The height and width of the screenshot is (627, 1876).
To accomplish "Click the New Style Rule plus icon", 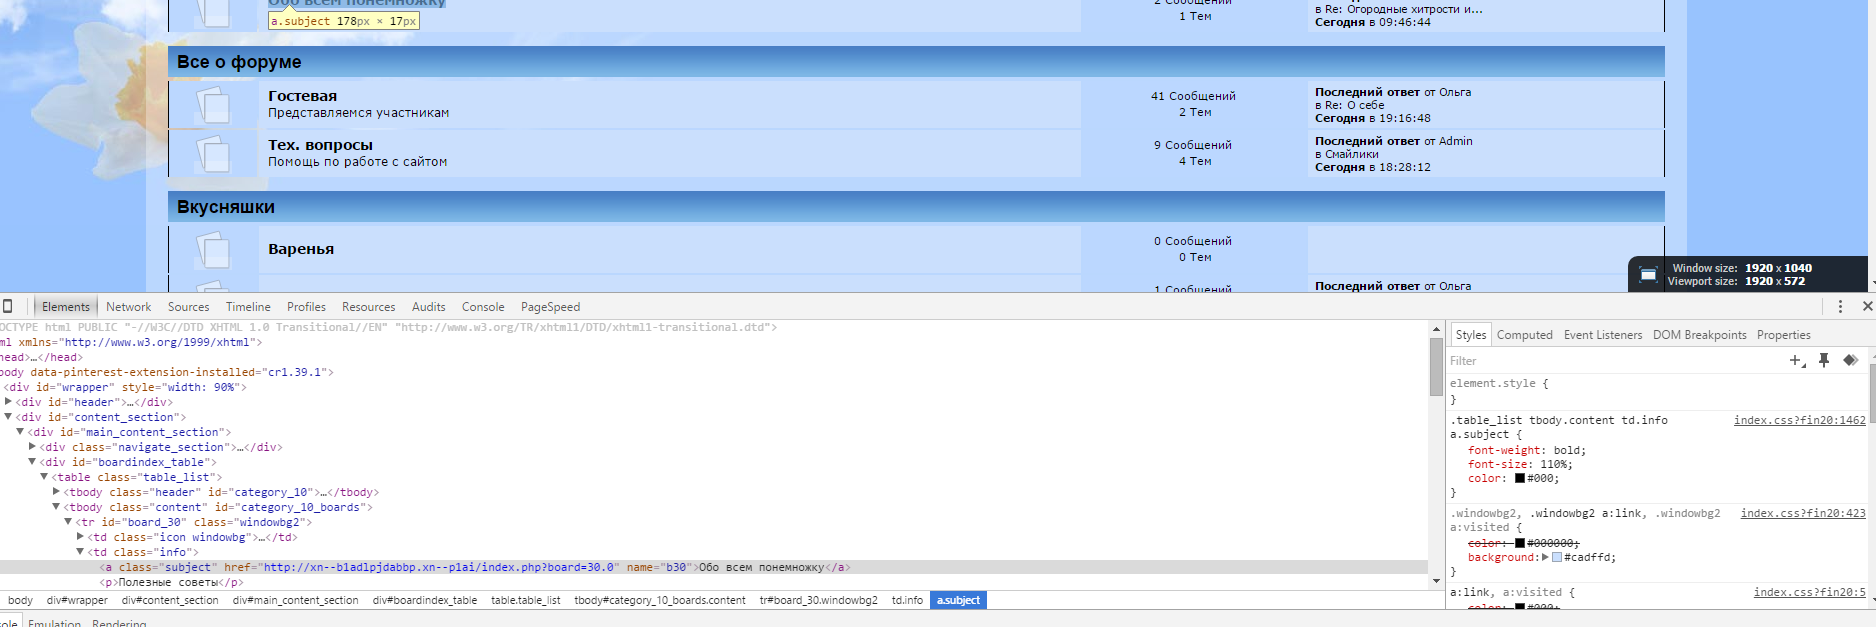I will tap(1797, 361).
